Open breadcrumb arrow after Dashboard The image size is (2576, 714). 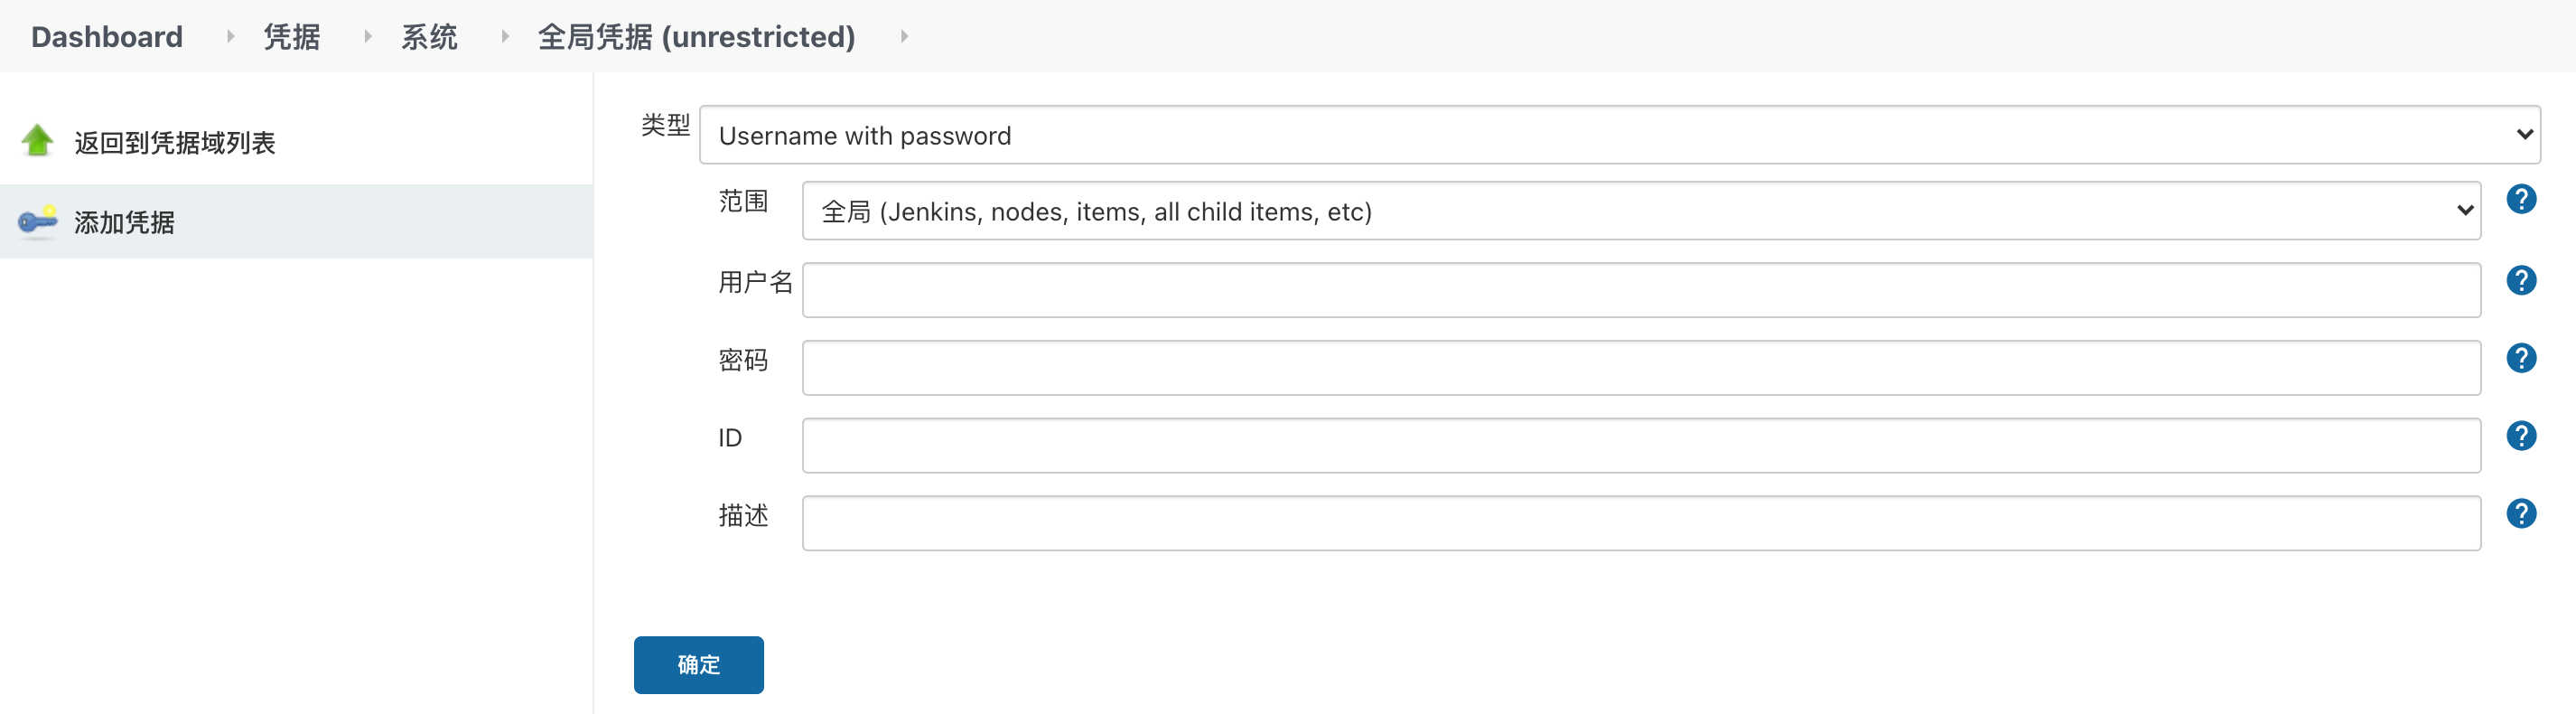(x=230, y=36)
